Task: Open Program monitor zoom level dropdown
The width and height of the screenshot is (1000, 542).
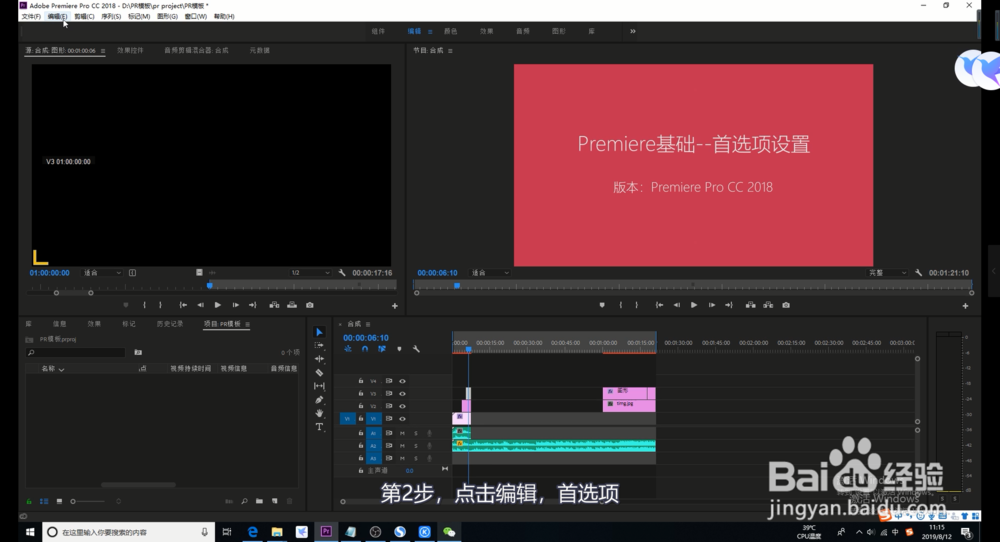Action: (x=490, y=272)
